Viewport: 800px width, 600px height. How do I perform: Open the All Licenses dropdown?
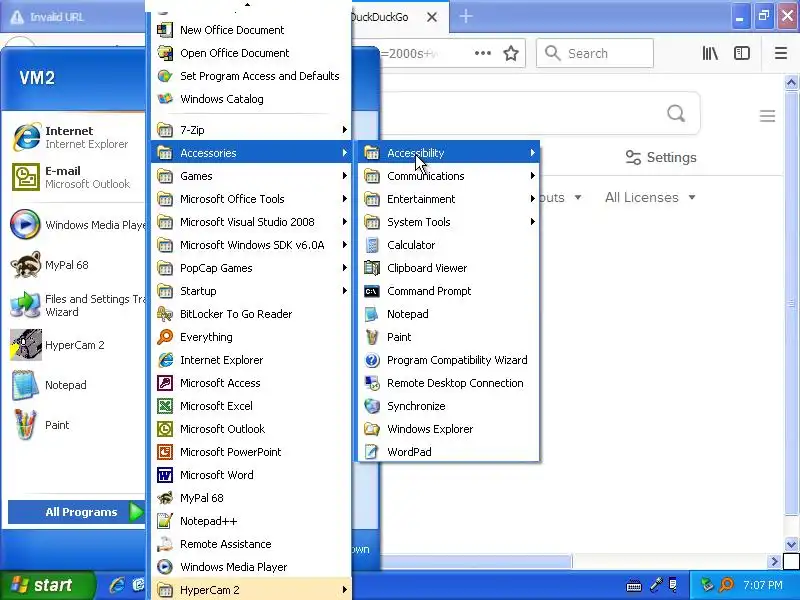point(650,197)
